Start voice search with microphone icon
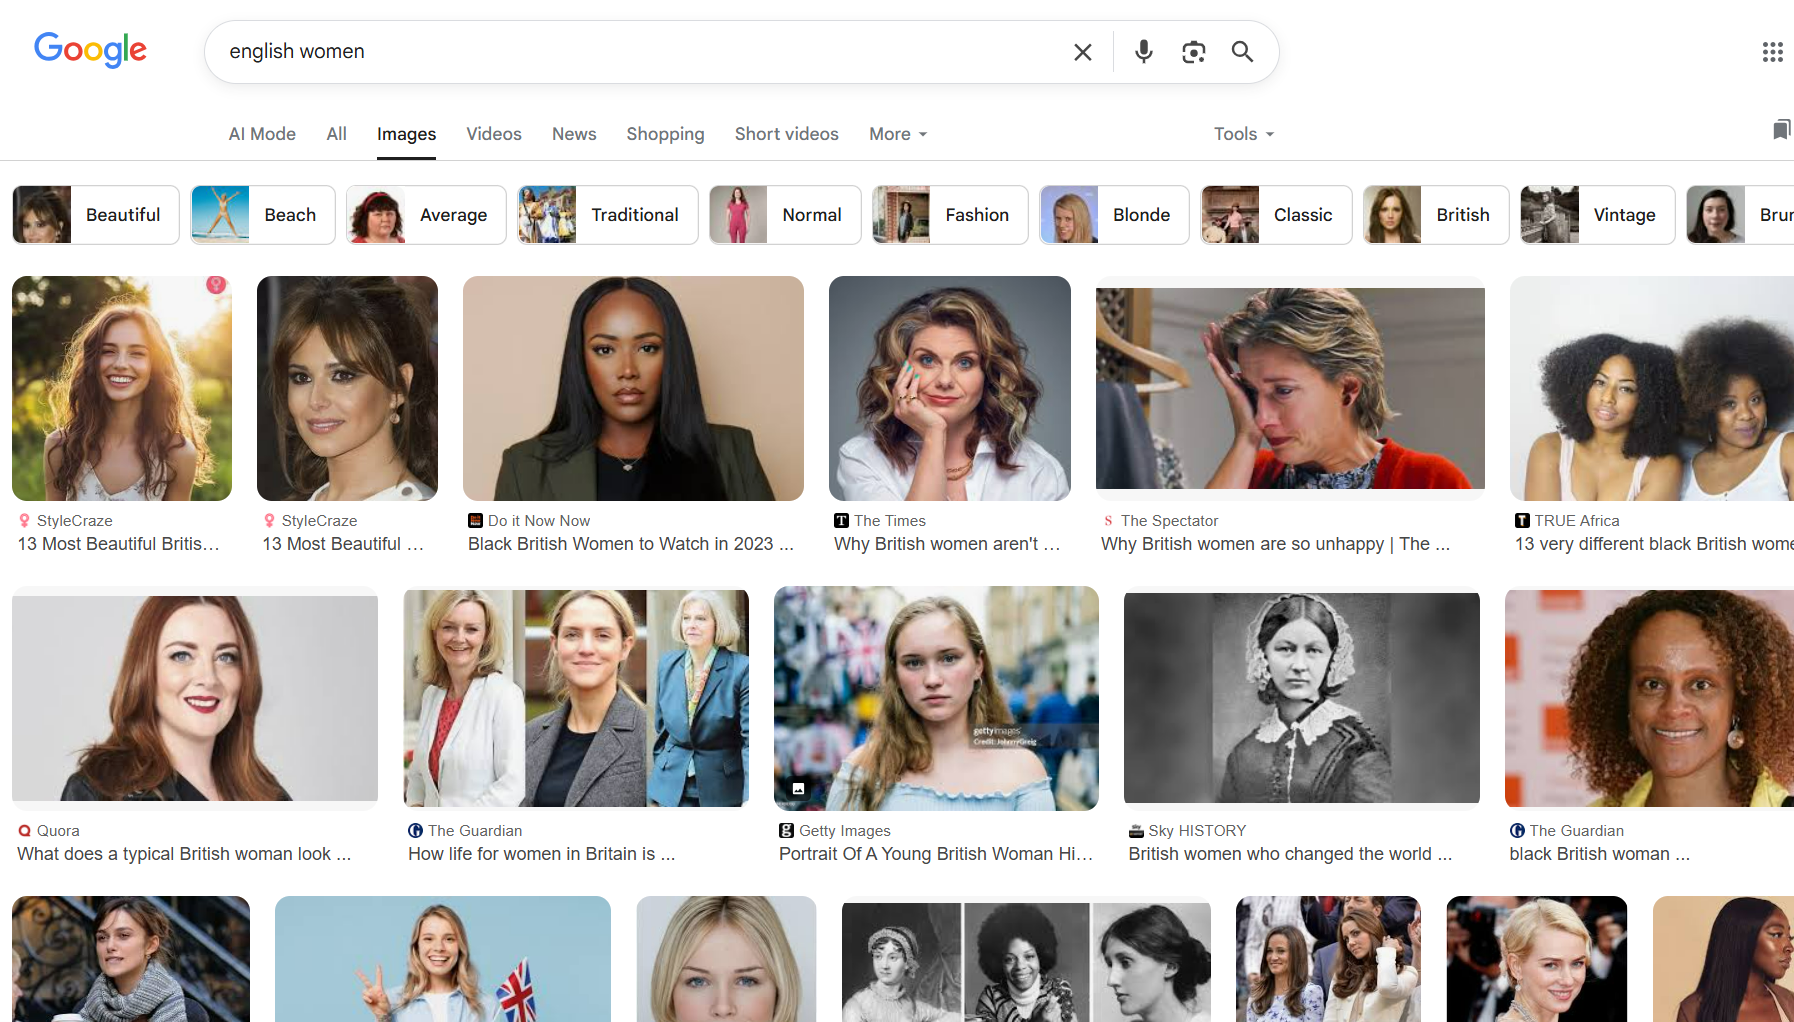 [1143, 52]
